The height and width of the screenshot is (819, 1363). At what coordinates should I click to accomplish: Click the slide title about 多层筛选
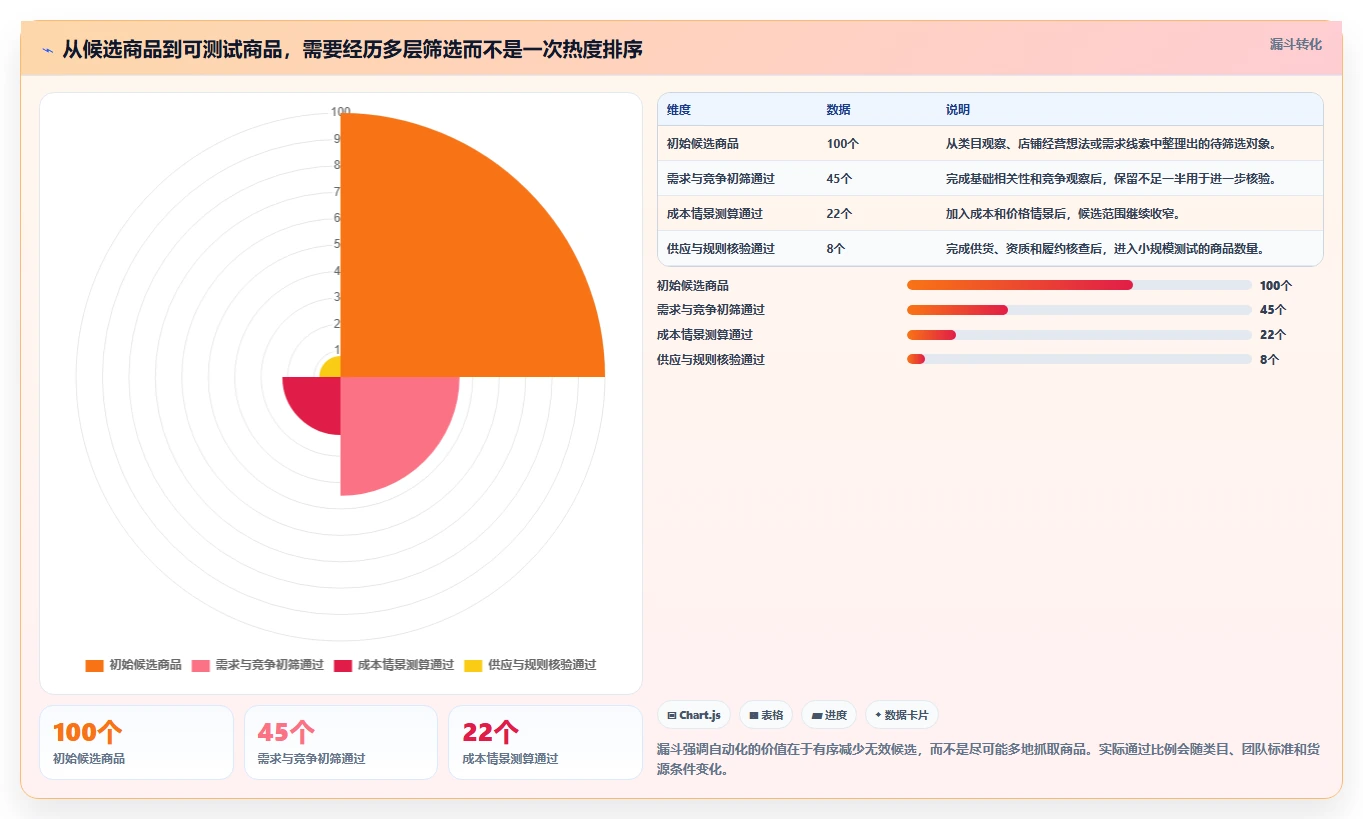(352, 49)
